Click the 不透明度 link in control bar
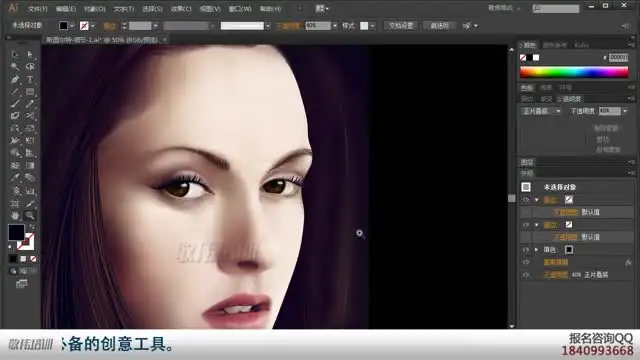The height and width of the screenshot is (360, 640). point(289,26)
